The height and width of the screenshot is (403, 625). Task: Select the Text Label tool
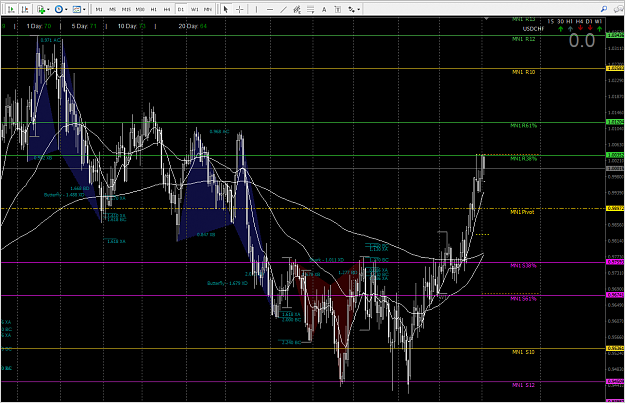coord(338,9)
